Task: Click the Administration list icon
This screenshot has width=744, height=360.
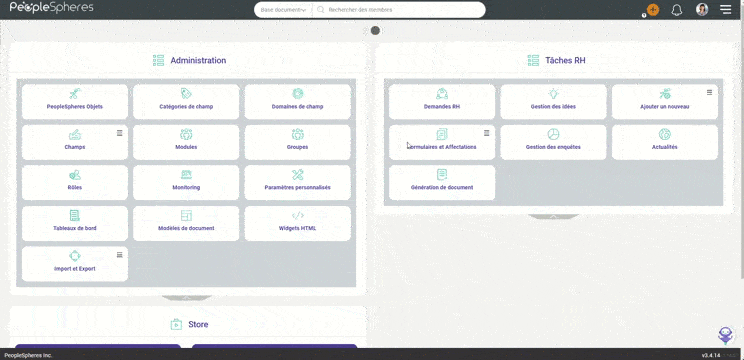Action: (158, 60)
